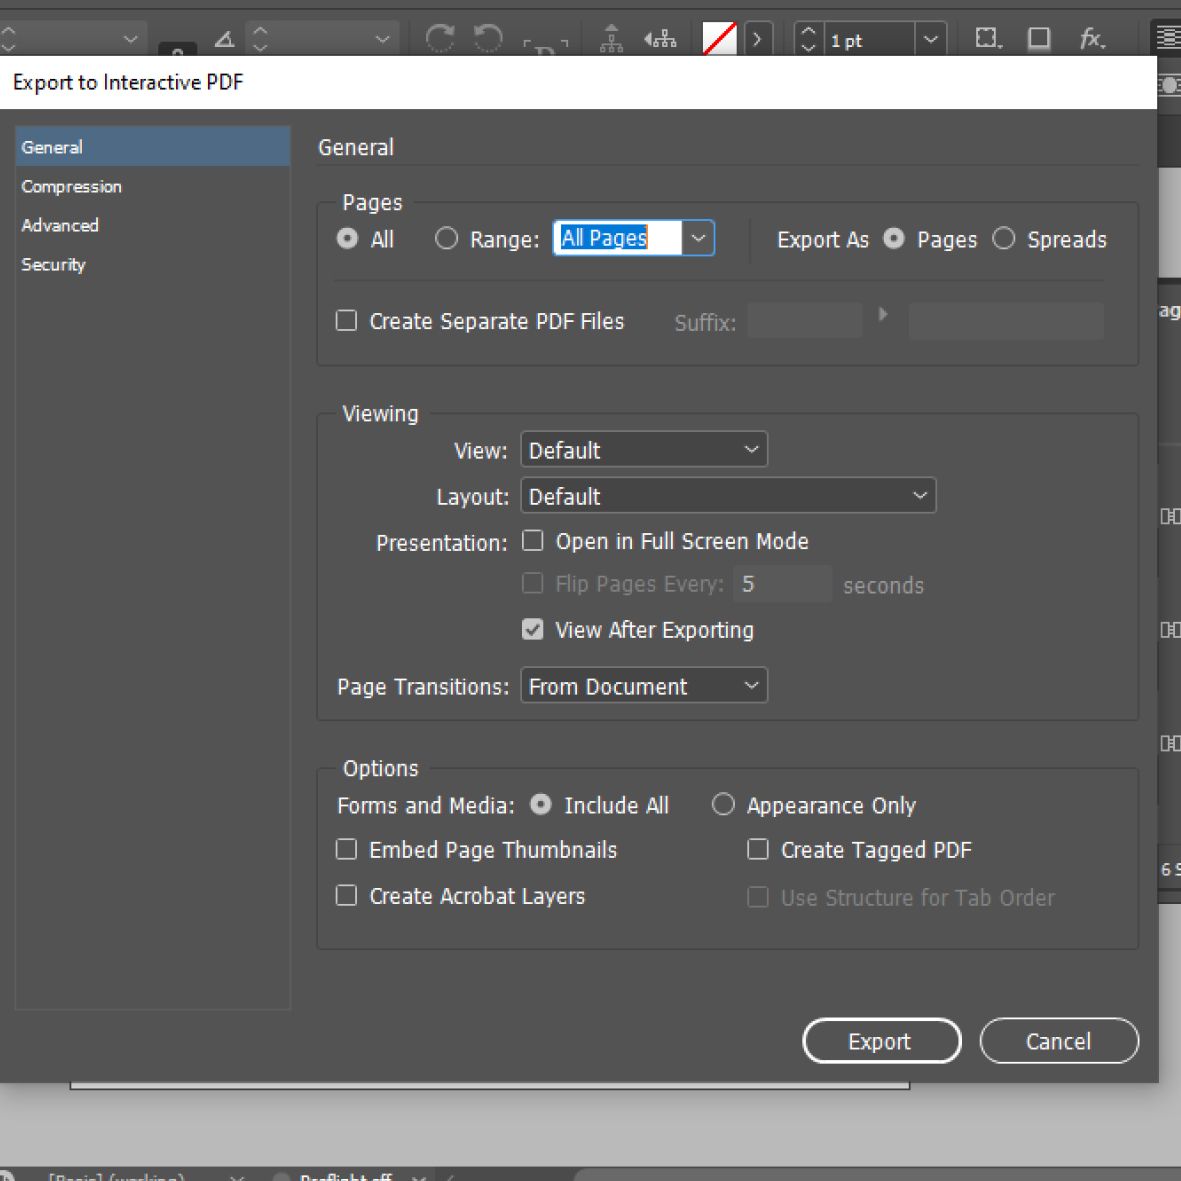Screen dimensions: 1181x1181
Task: Click the Pages group label
Action: (372, 203)
